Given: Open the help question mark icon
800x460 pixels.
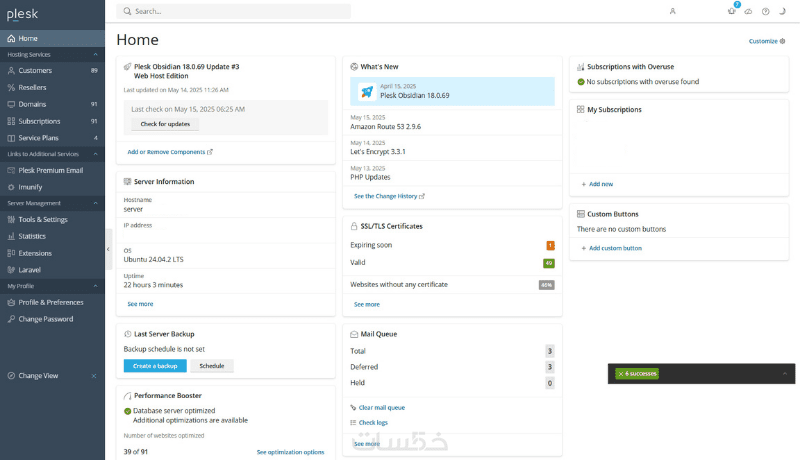Looking at the screenshot, I should coord(765,11).
